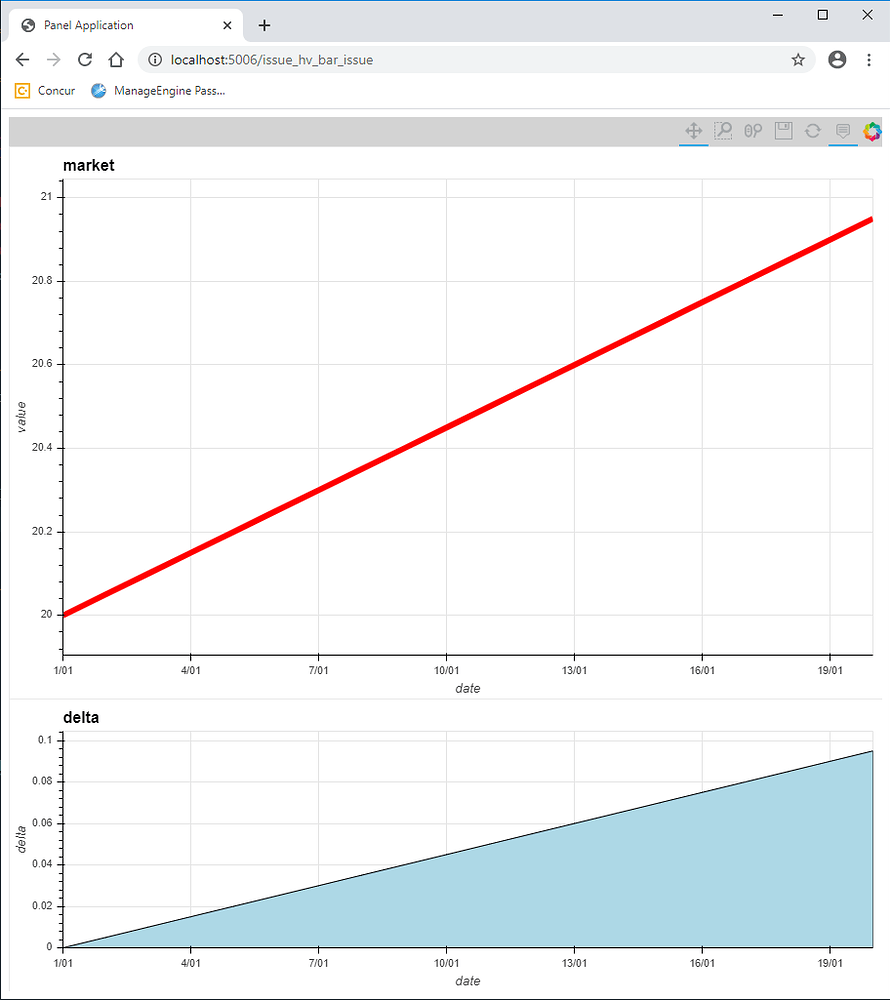View site information via the info icon

(x=154, y=60)
